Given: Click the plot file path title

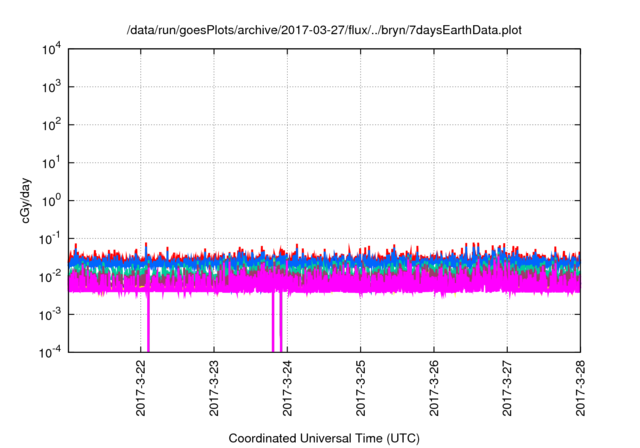Looking at the screenshot, I should [324, 30].
